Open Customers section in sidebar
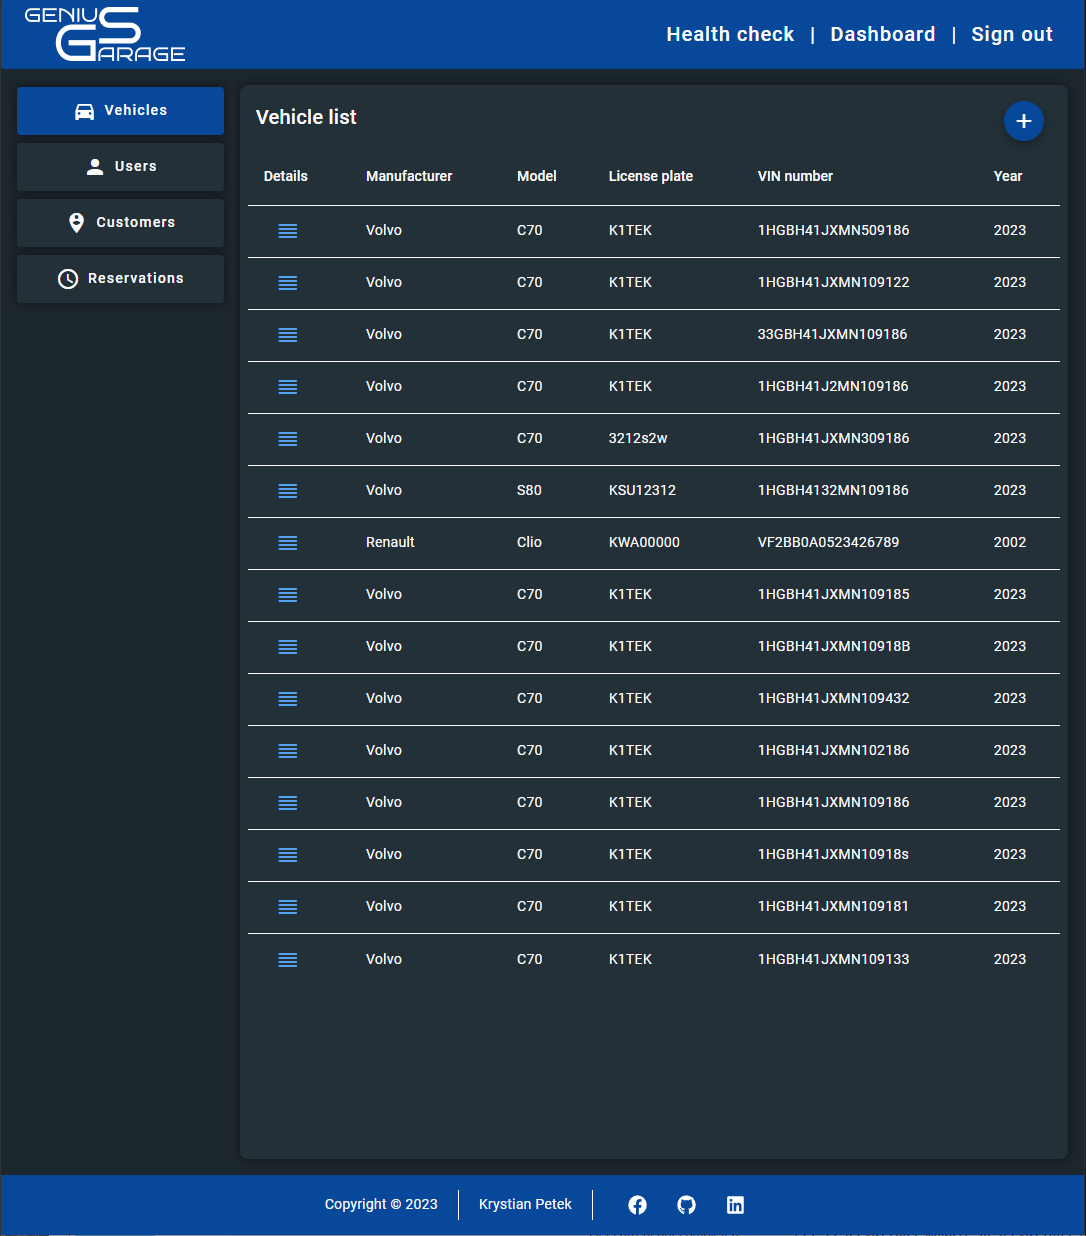 click(x=120, y=223)
